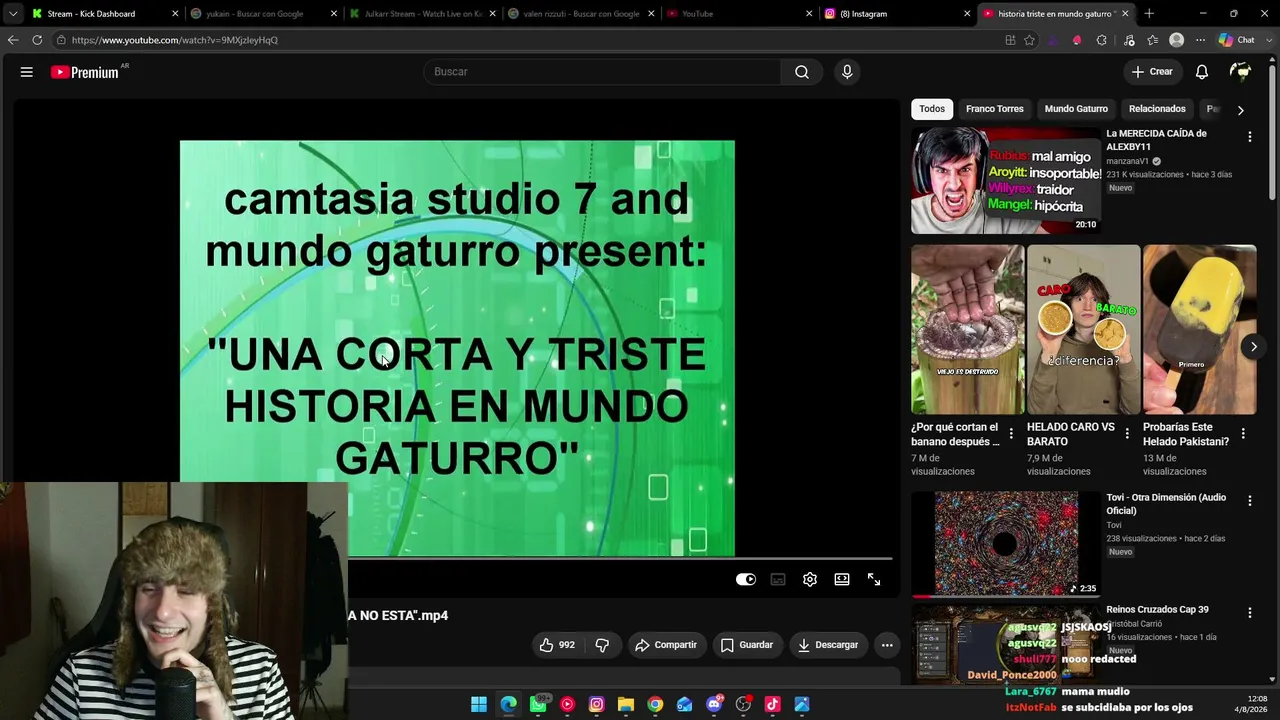Open options for HELADO CARO VS BARATO
Viewport: 1280px width, 720px height.
[x=1127, y=434]
